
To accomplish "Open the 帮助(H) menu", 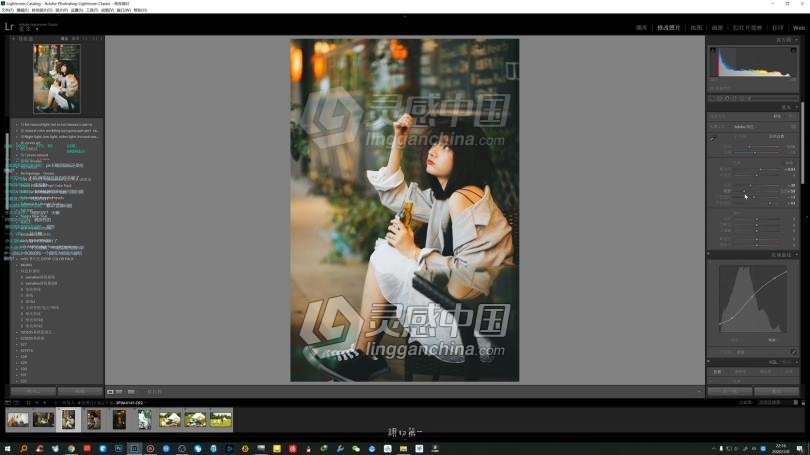I will [x=140, y=10].
